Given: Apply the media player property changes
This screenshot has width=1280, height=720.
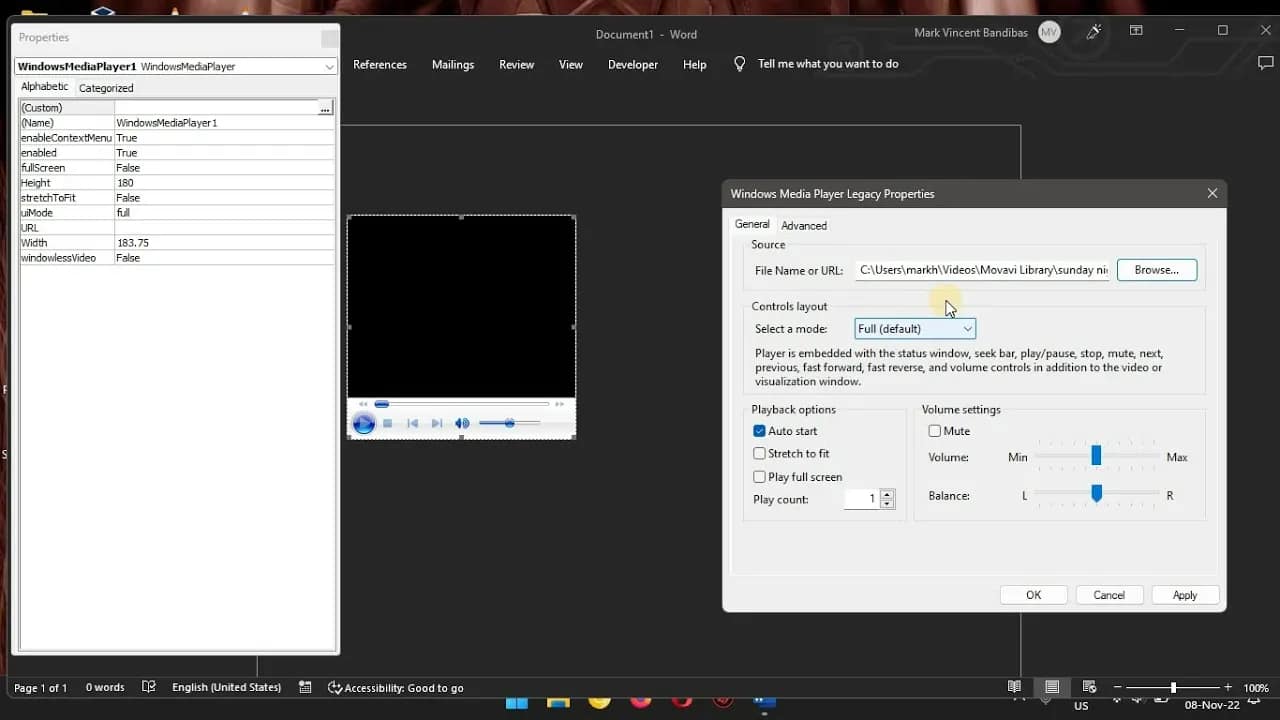Looking at the screenshot, I should [x=1185, y=594].
